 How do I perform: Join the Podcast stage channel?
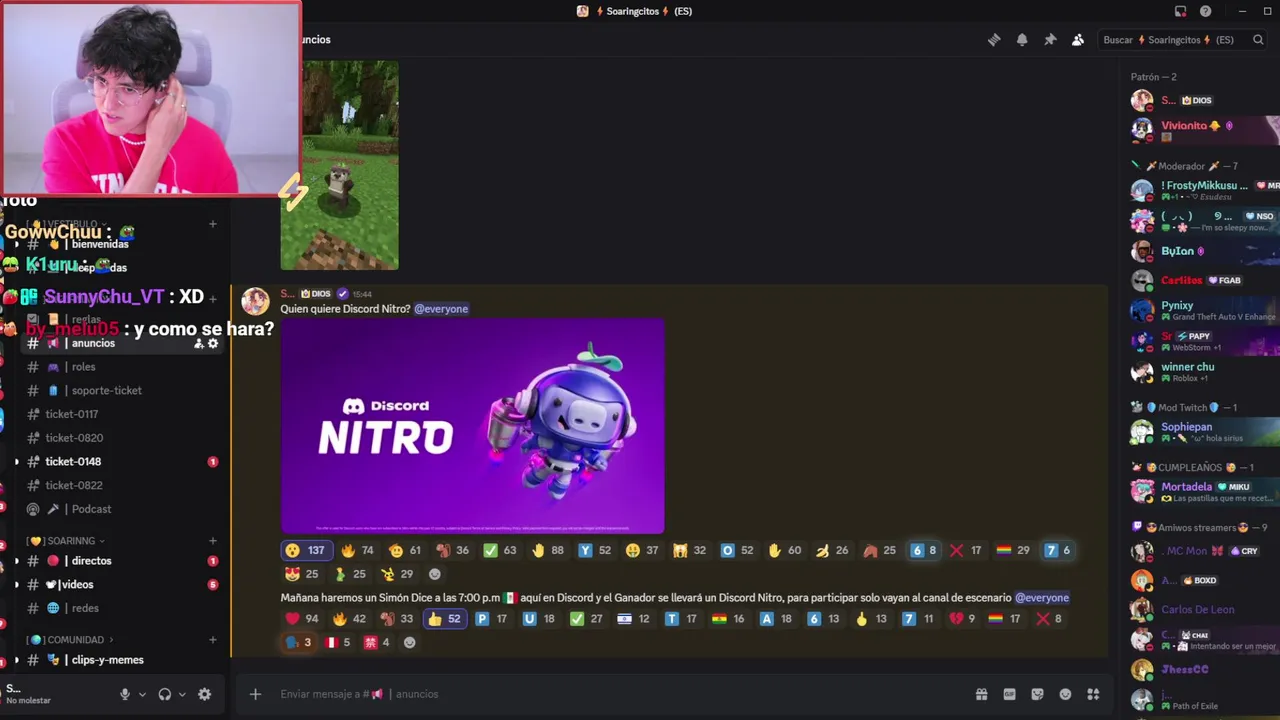123,509
